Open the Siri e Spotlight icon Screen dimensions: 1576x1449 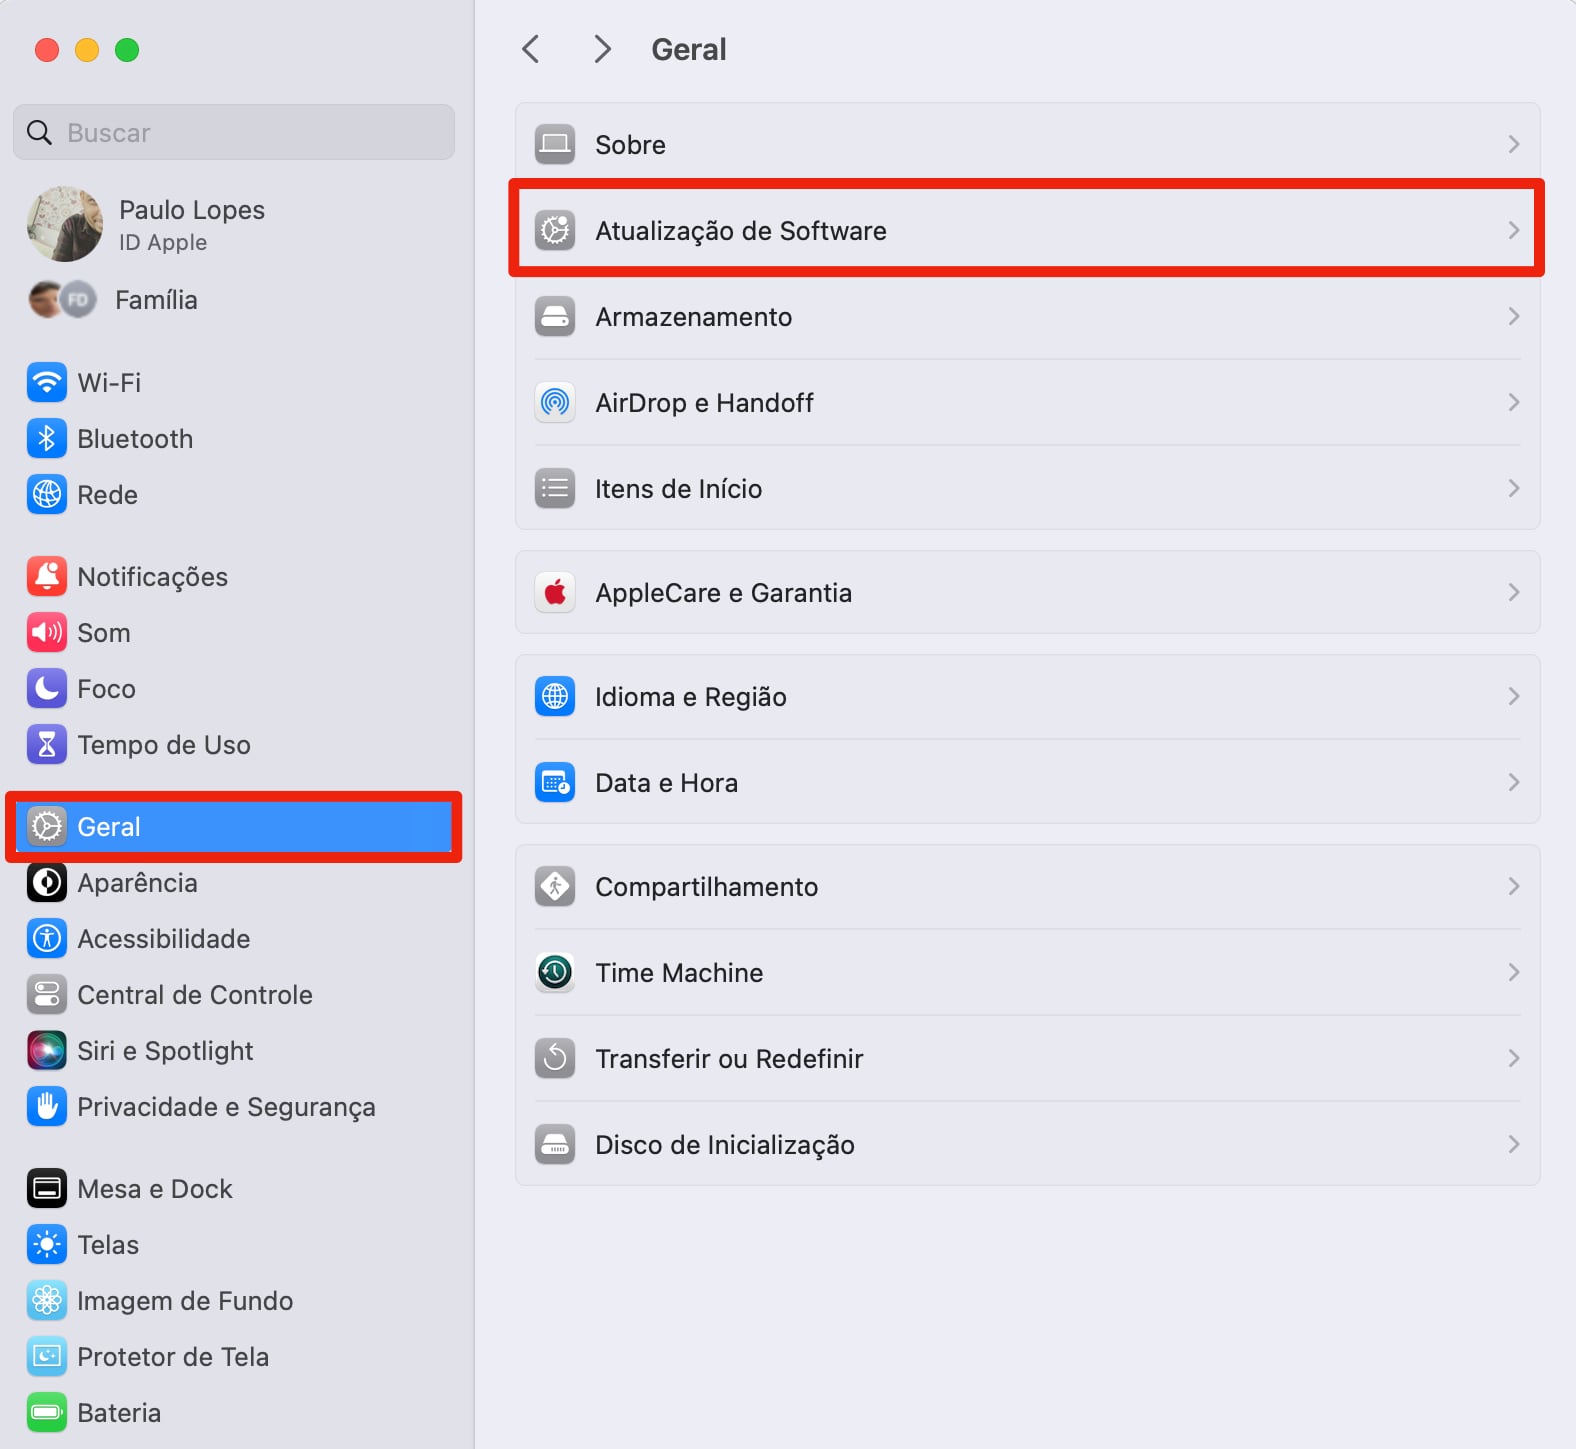(x=47, y=1050)
